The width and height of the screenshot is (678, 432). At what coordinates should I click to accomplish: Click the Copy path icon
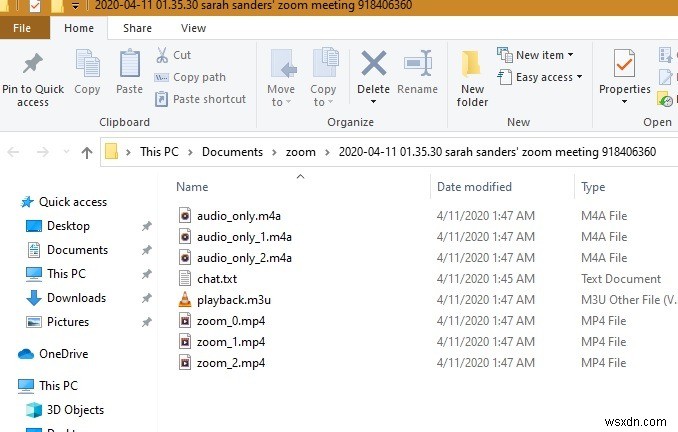tap(161, 77)
